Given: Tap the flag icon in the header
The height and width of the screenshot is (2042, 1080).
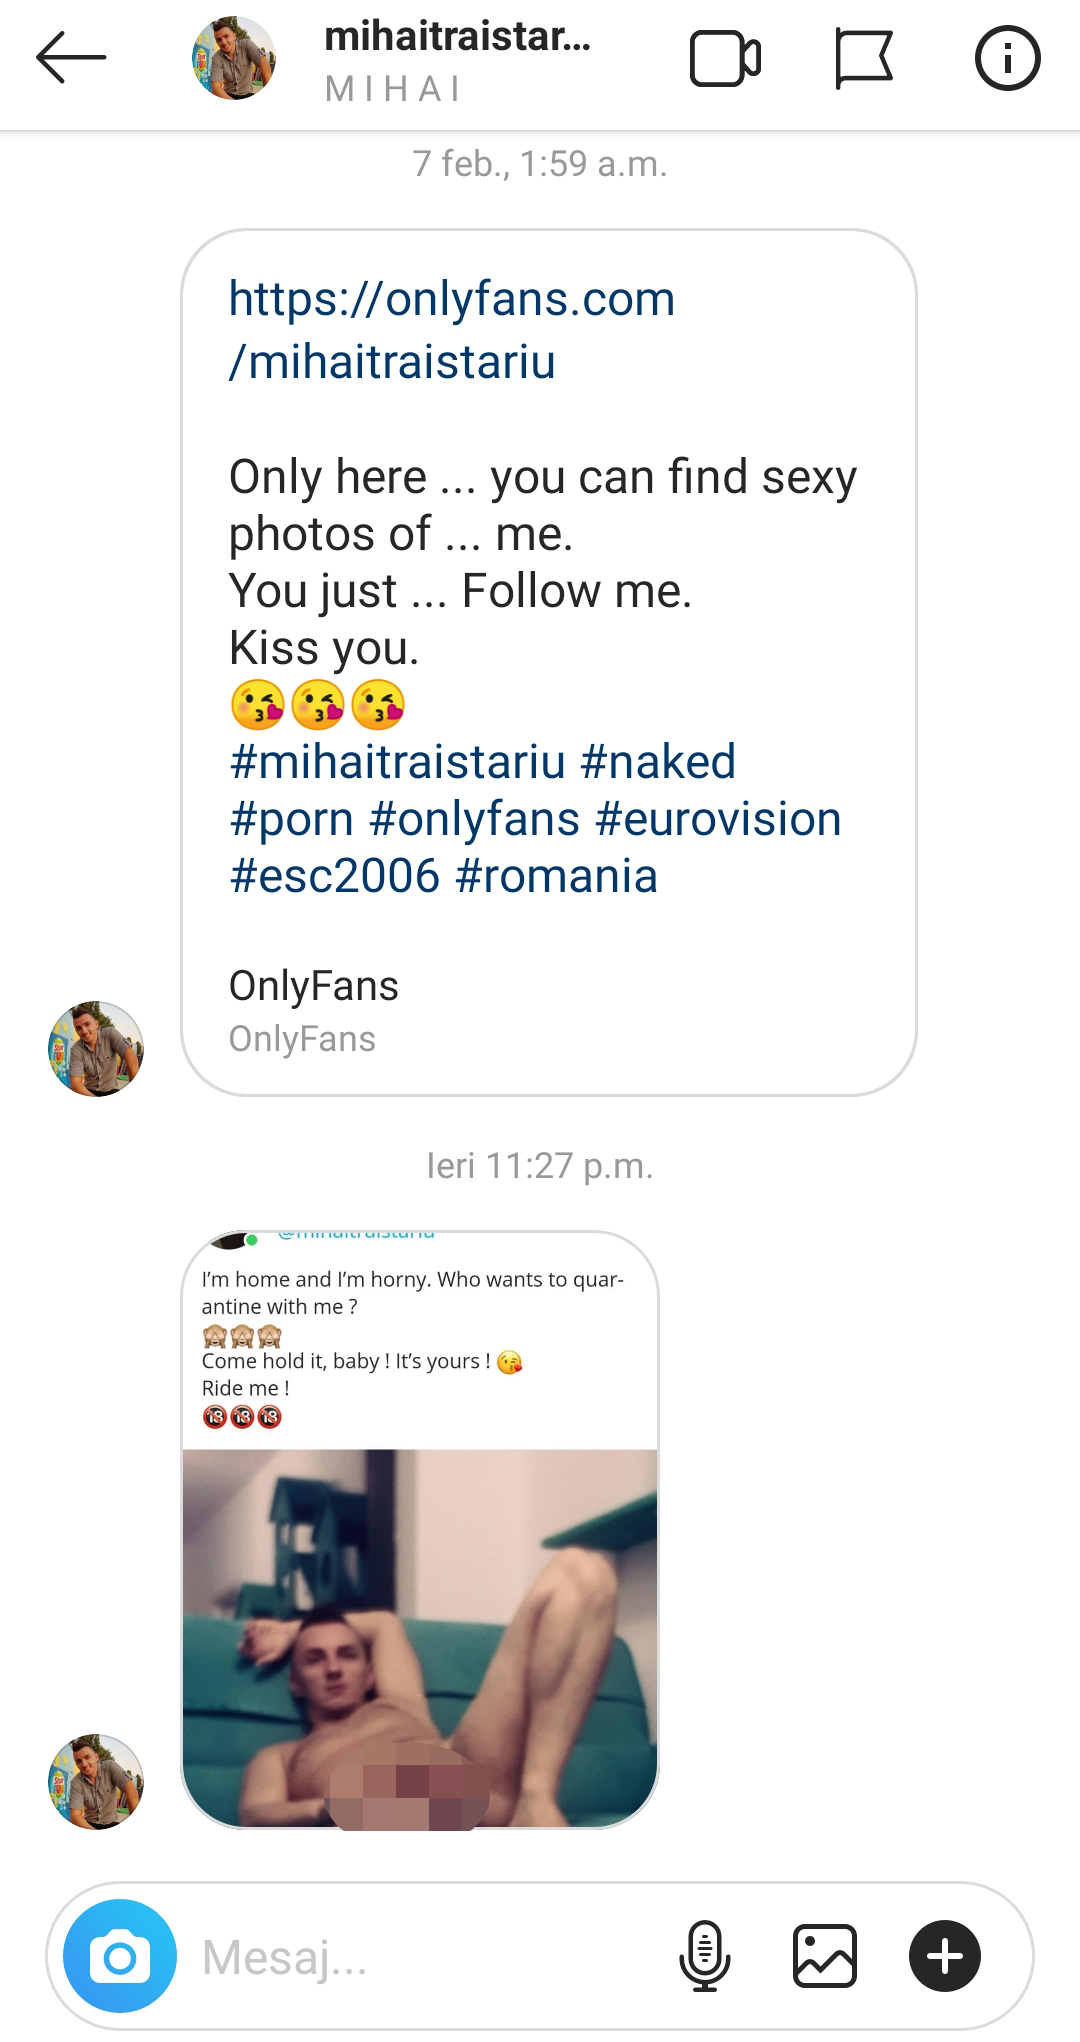Looking at the screenshot, I should [x=863, y=59].
